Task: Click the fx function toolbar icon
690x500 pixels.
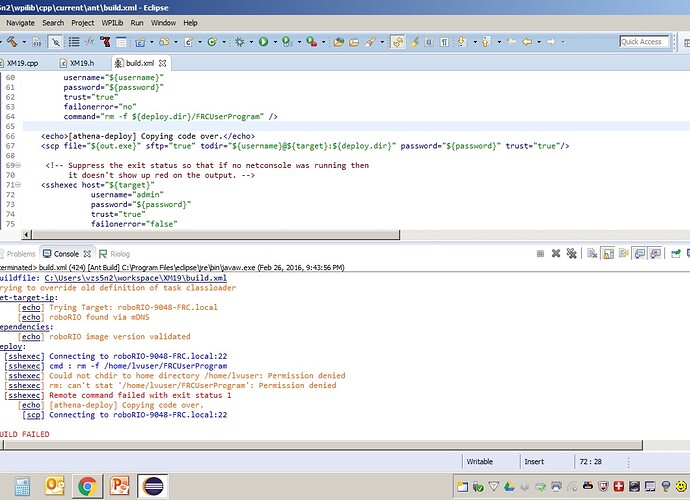Action: pos(90,42)
